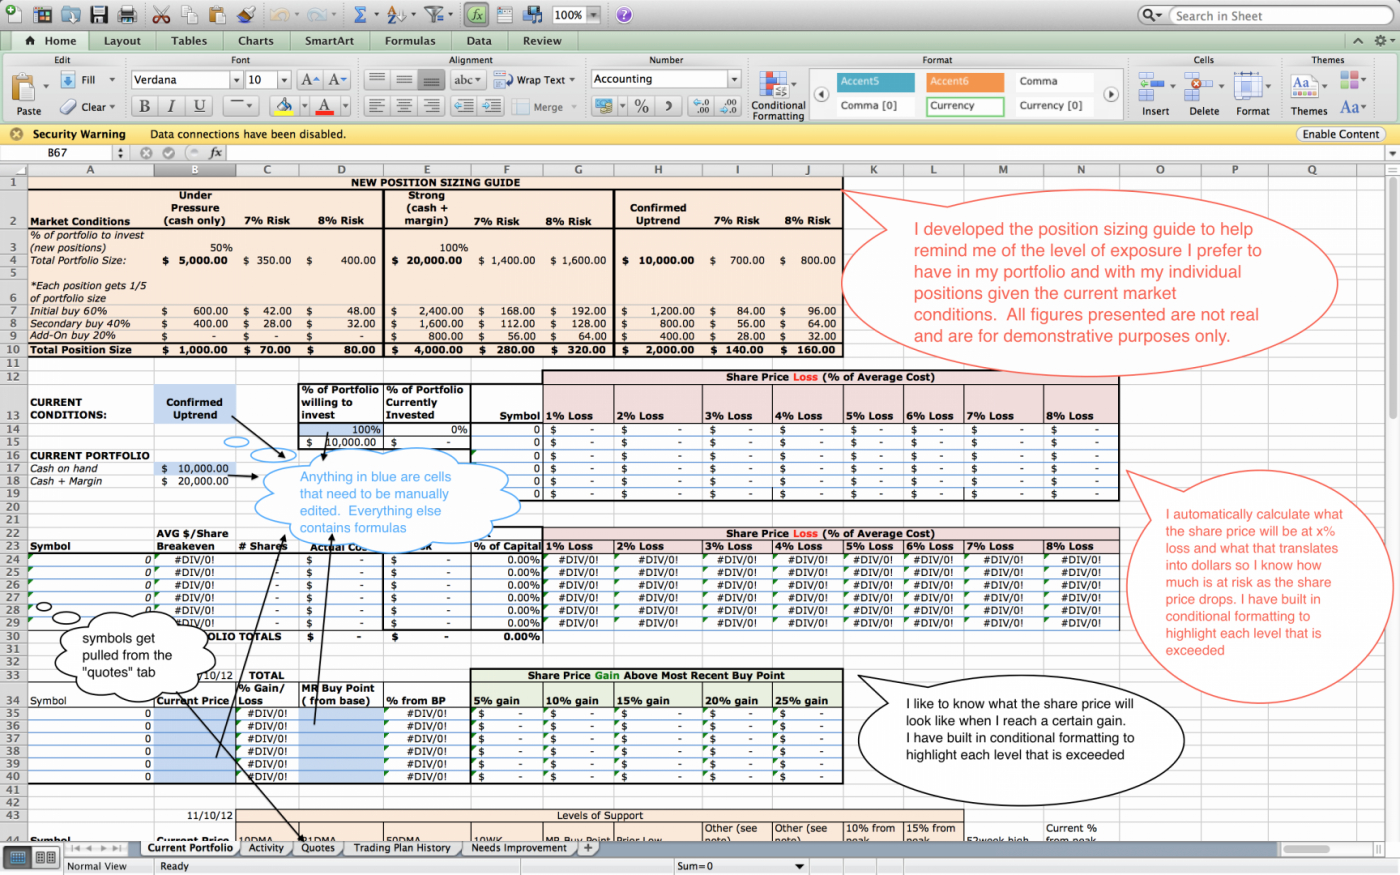
Task: Click the Enable Content button
Action: click(1340, 134)
